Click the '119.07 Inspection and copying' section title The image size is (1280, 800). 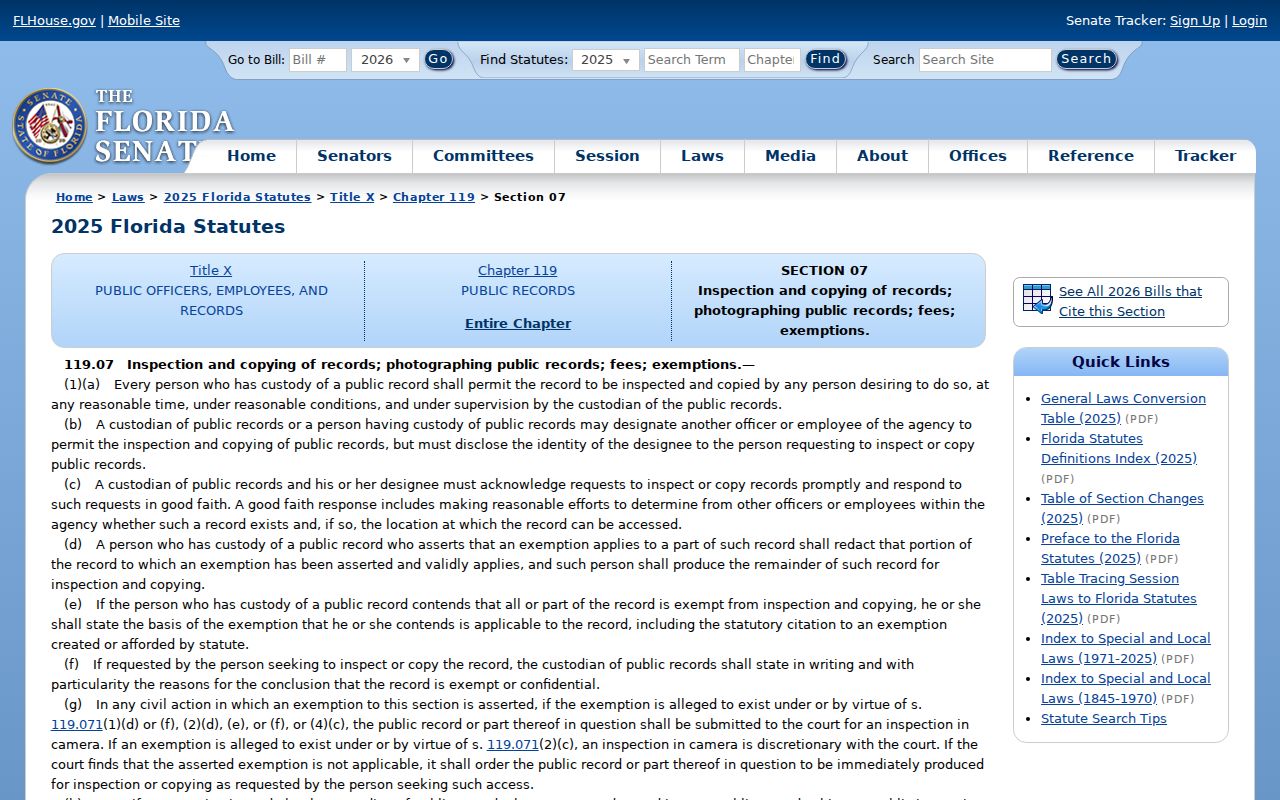tap(410, 365)
